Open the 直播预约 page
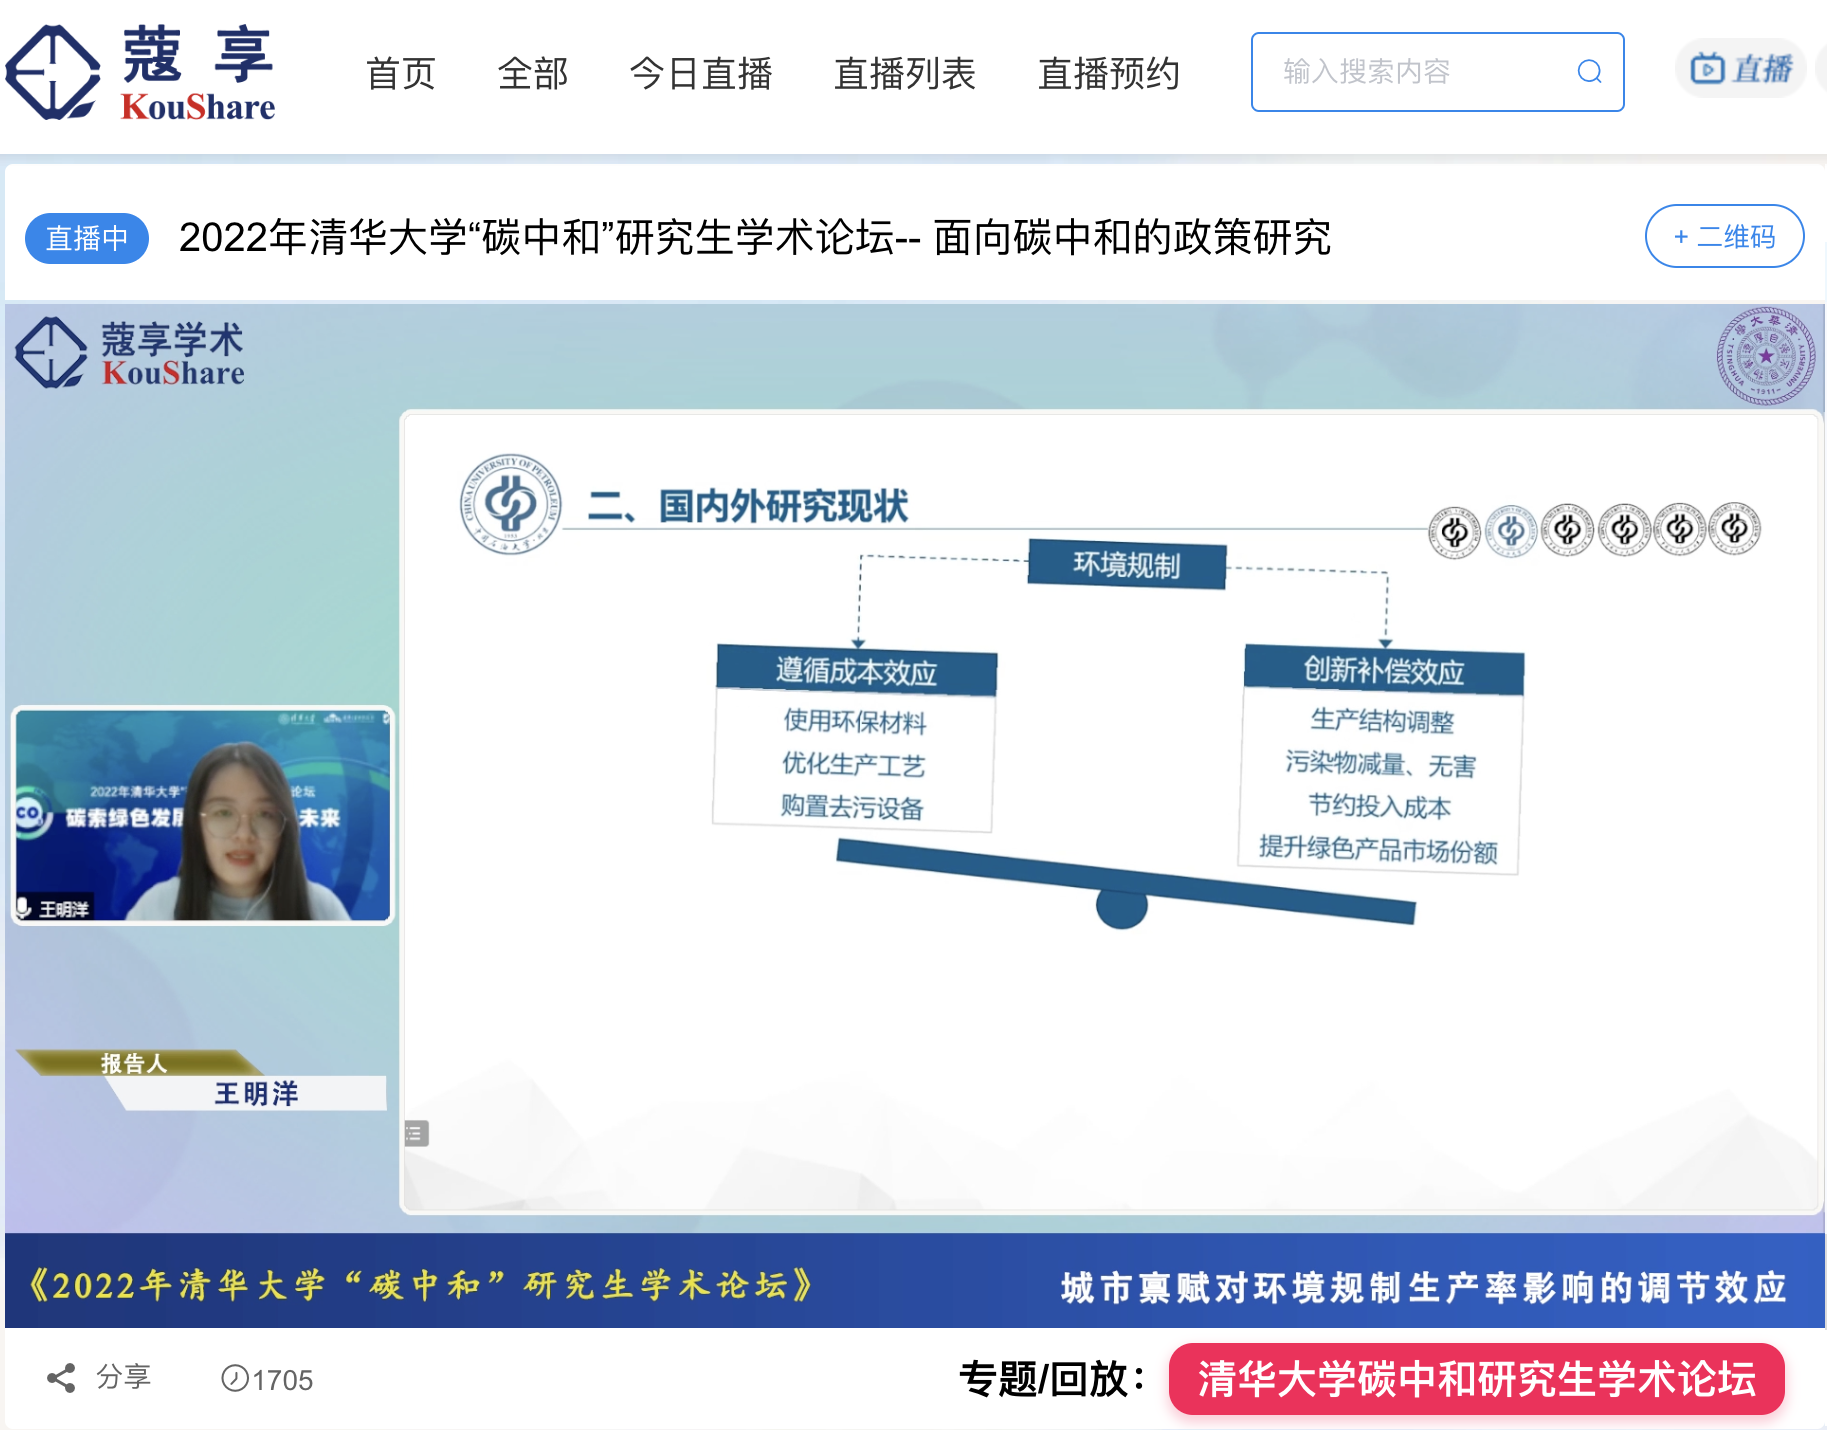This screenshot has width=1827, height=1430. (x=1108, y=73)
